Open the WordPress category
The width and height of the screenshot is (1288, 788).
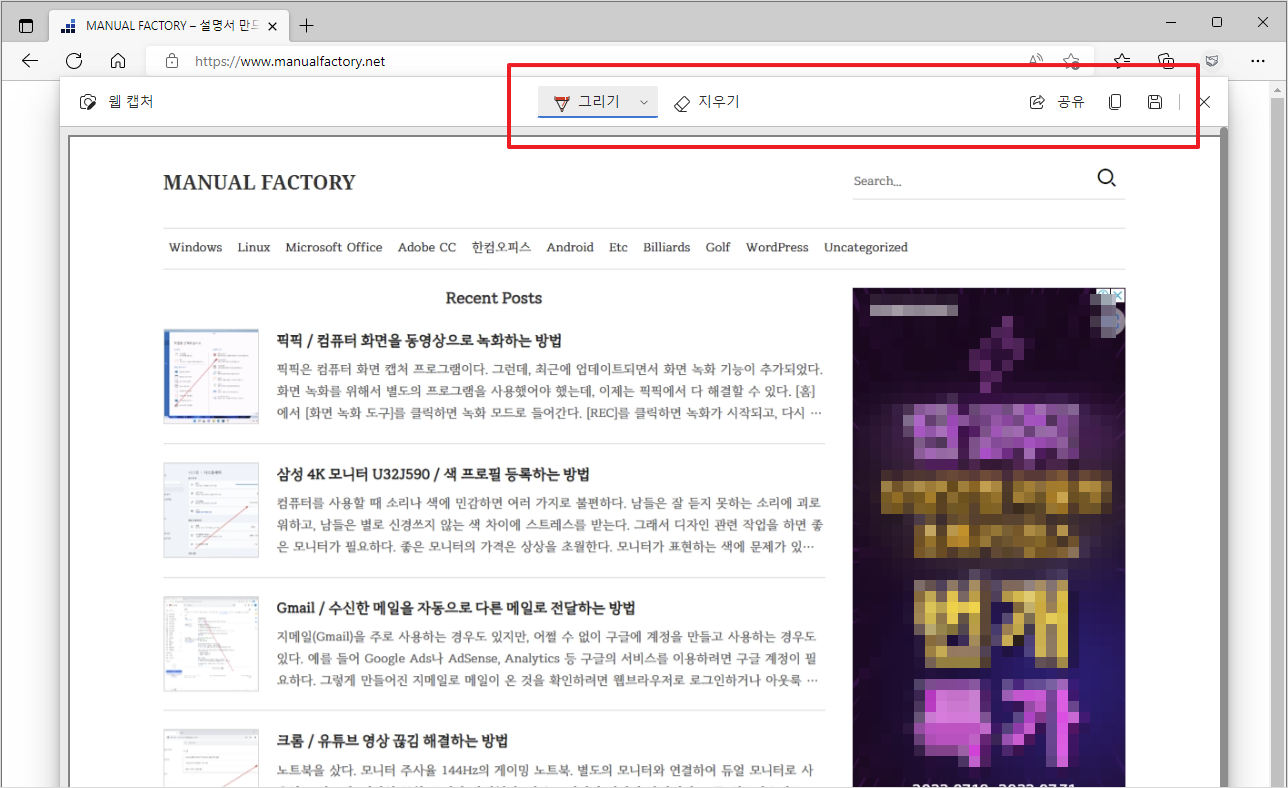(777, 247)
